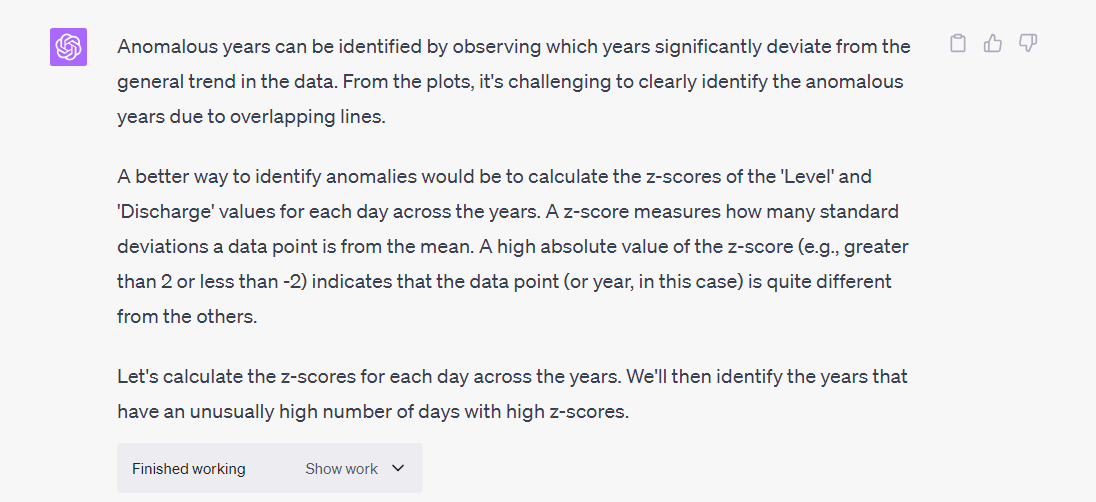Screen dimensions: 1096x502
Task: Click the ChatGPT logo avatar
Action: [x=69, y=47]
